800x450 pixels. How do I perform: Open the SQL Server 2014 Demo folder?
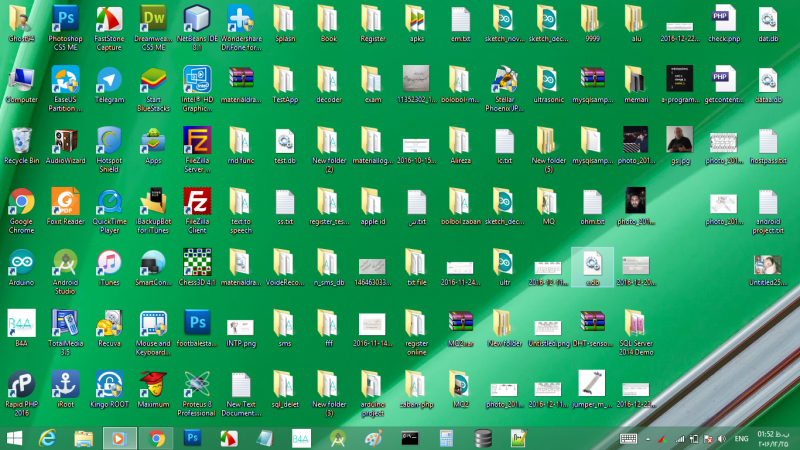click(636, 333)
